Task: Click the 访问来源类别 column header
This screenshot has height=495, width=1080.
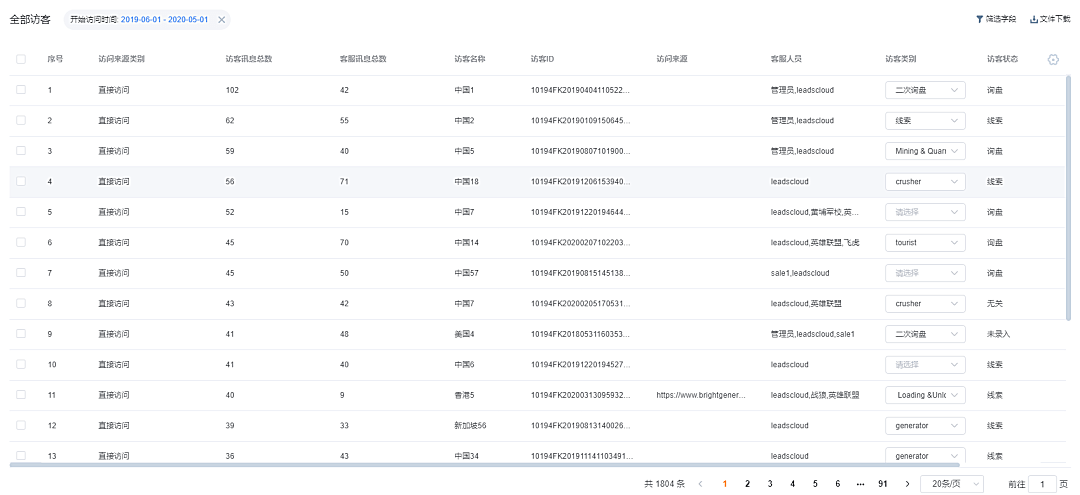Action: [x=121, y=59]
